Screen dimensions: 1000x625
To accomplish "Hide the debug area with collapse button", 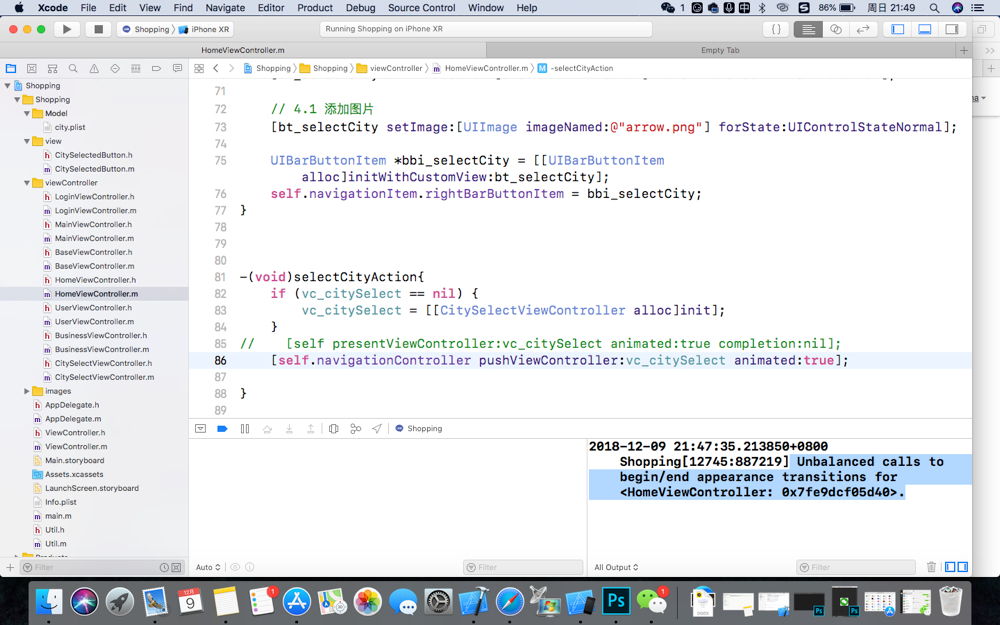I will [200, 429].
